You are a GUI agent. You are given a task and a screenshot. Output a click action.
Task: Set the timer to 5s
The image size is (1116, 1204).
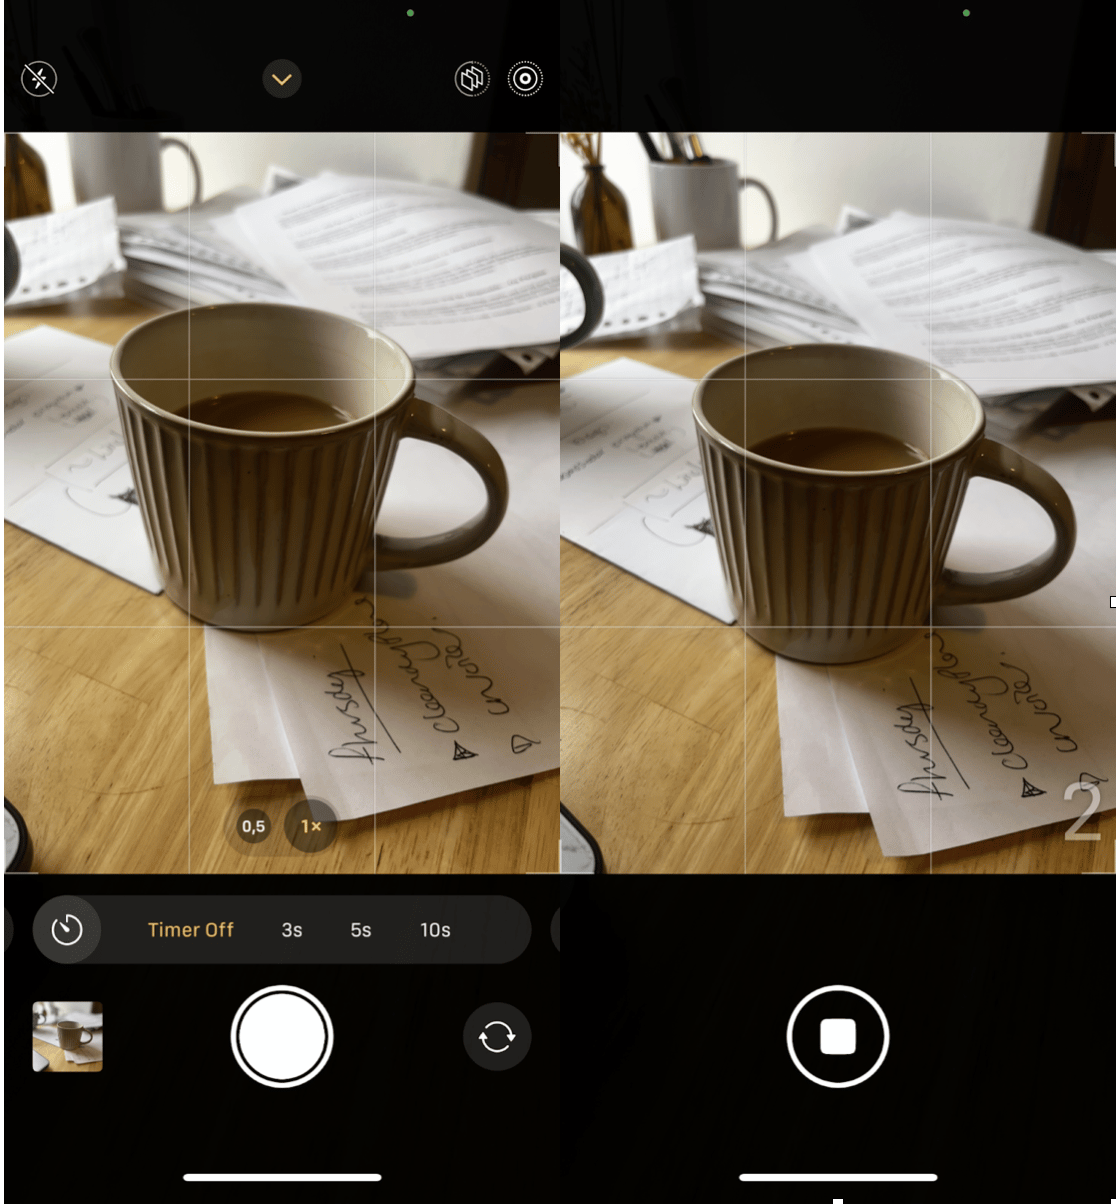point(361,930)
